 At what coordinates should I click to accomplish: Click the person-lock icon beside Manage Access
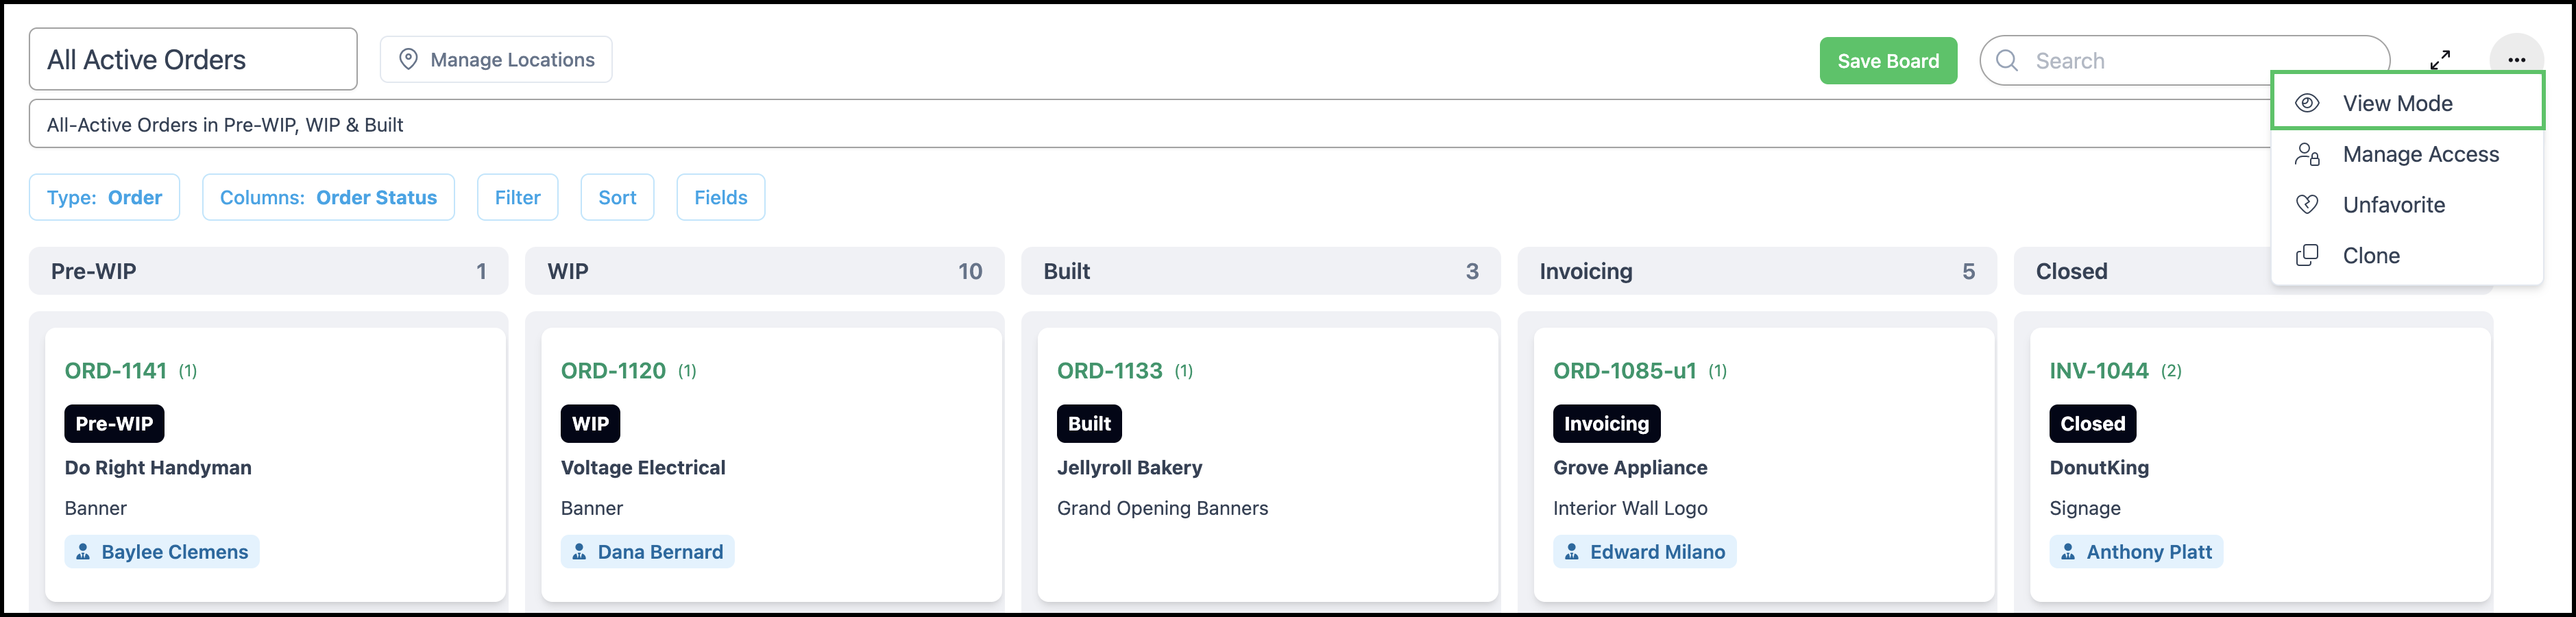tap(2307, 154)
